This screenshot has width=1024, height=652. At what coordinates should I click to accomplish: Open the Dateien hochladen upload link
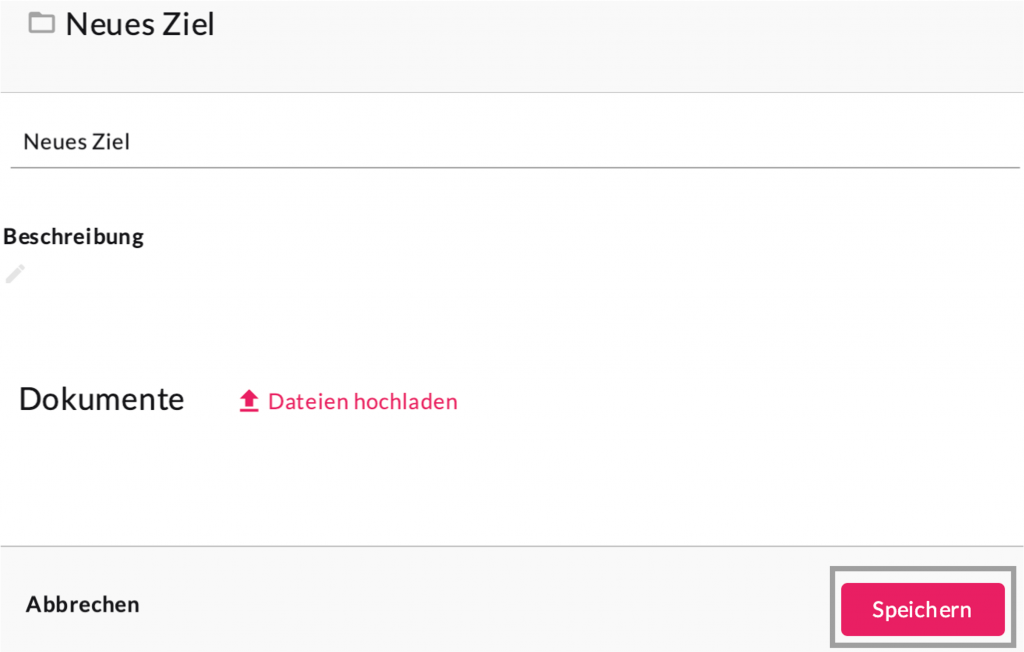click(362, 402)
